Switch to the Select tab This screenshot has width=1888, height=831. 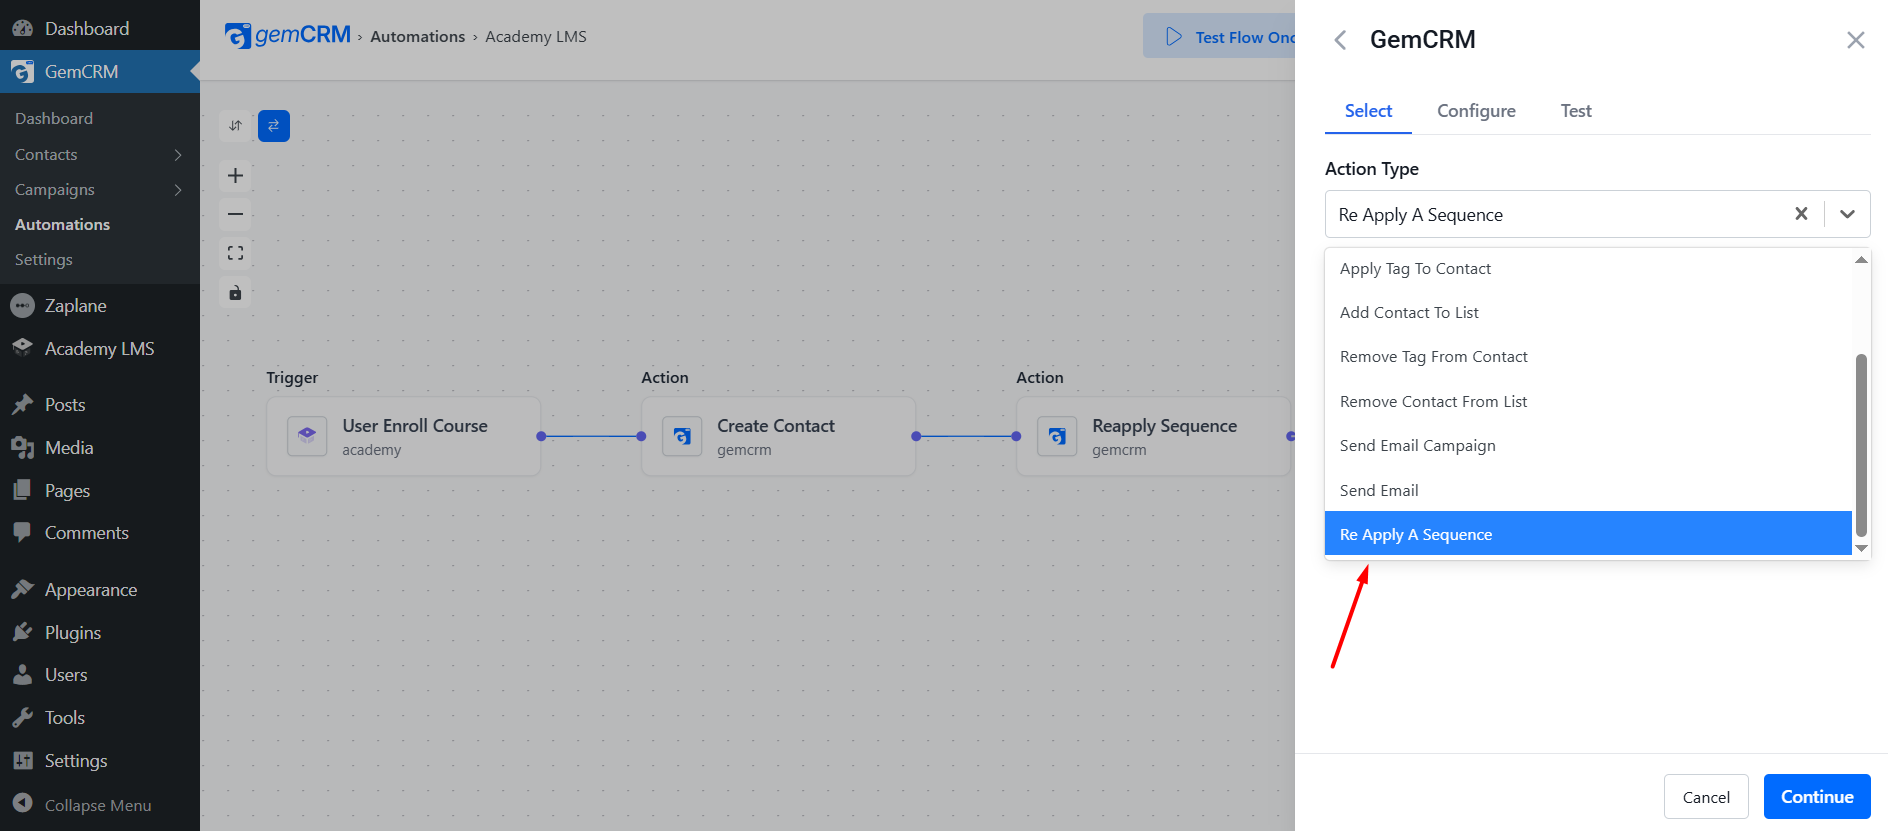coord(1368,111)
